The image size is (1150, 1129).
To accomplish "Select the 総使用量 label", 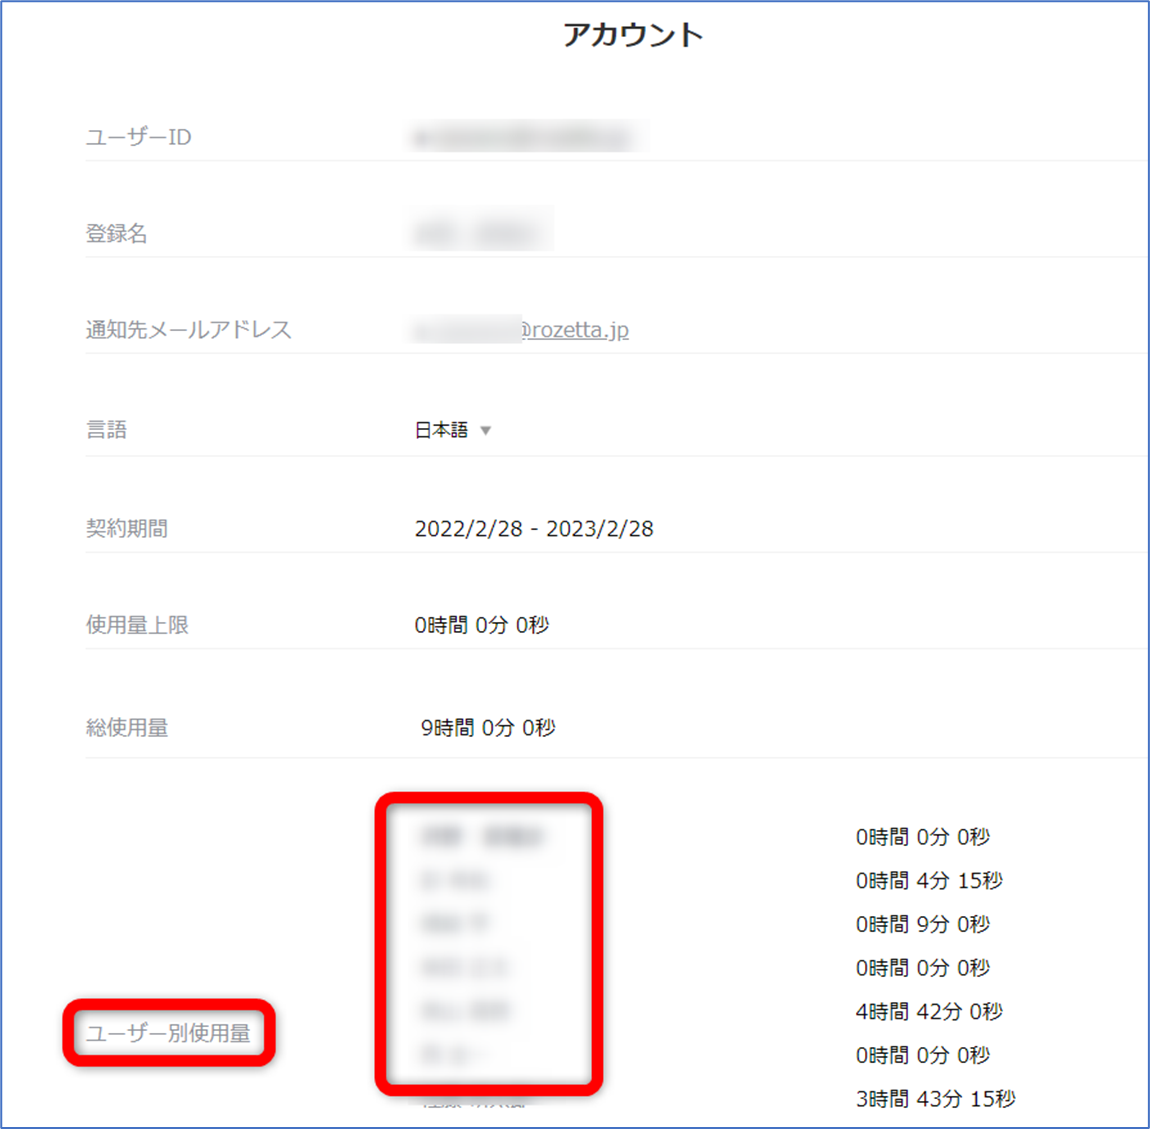I will (127, 728).
